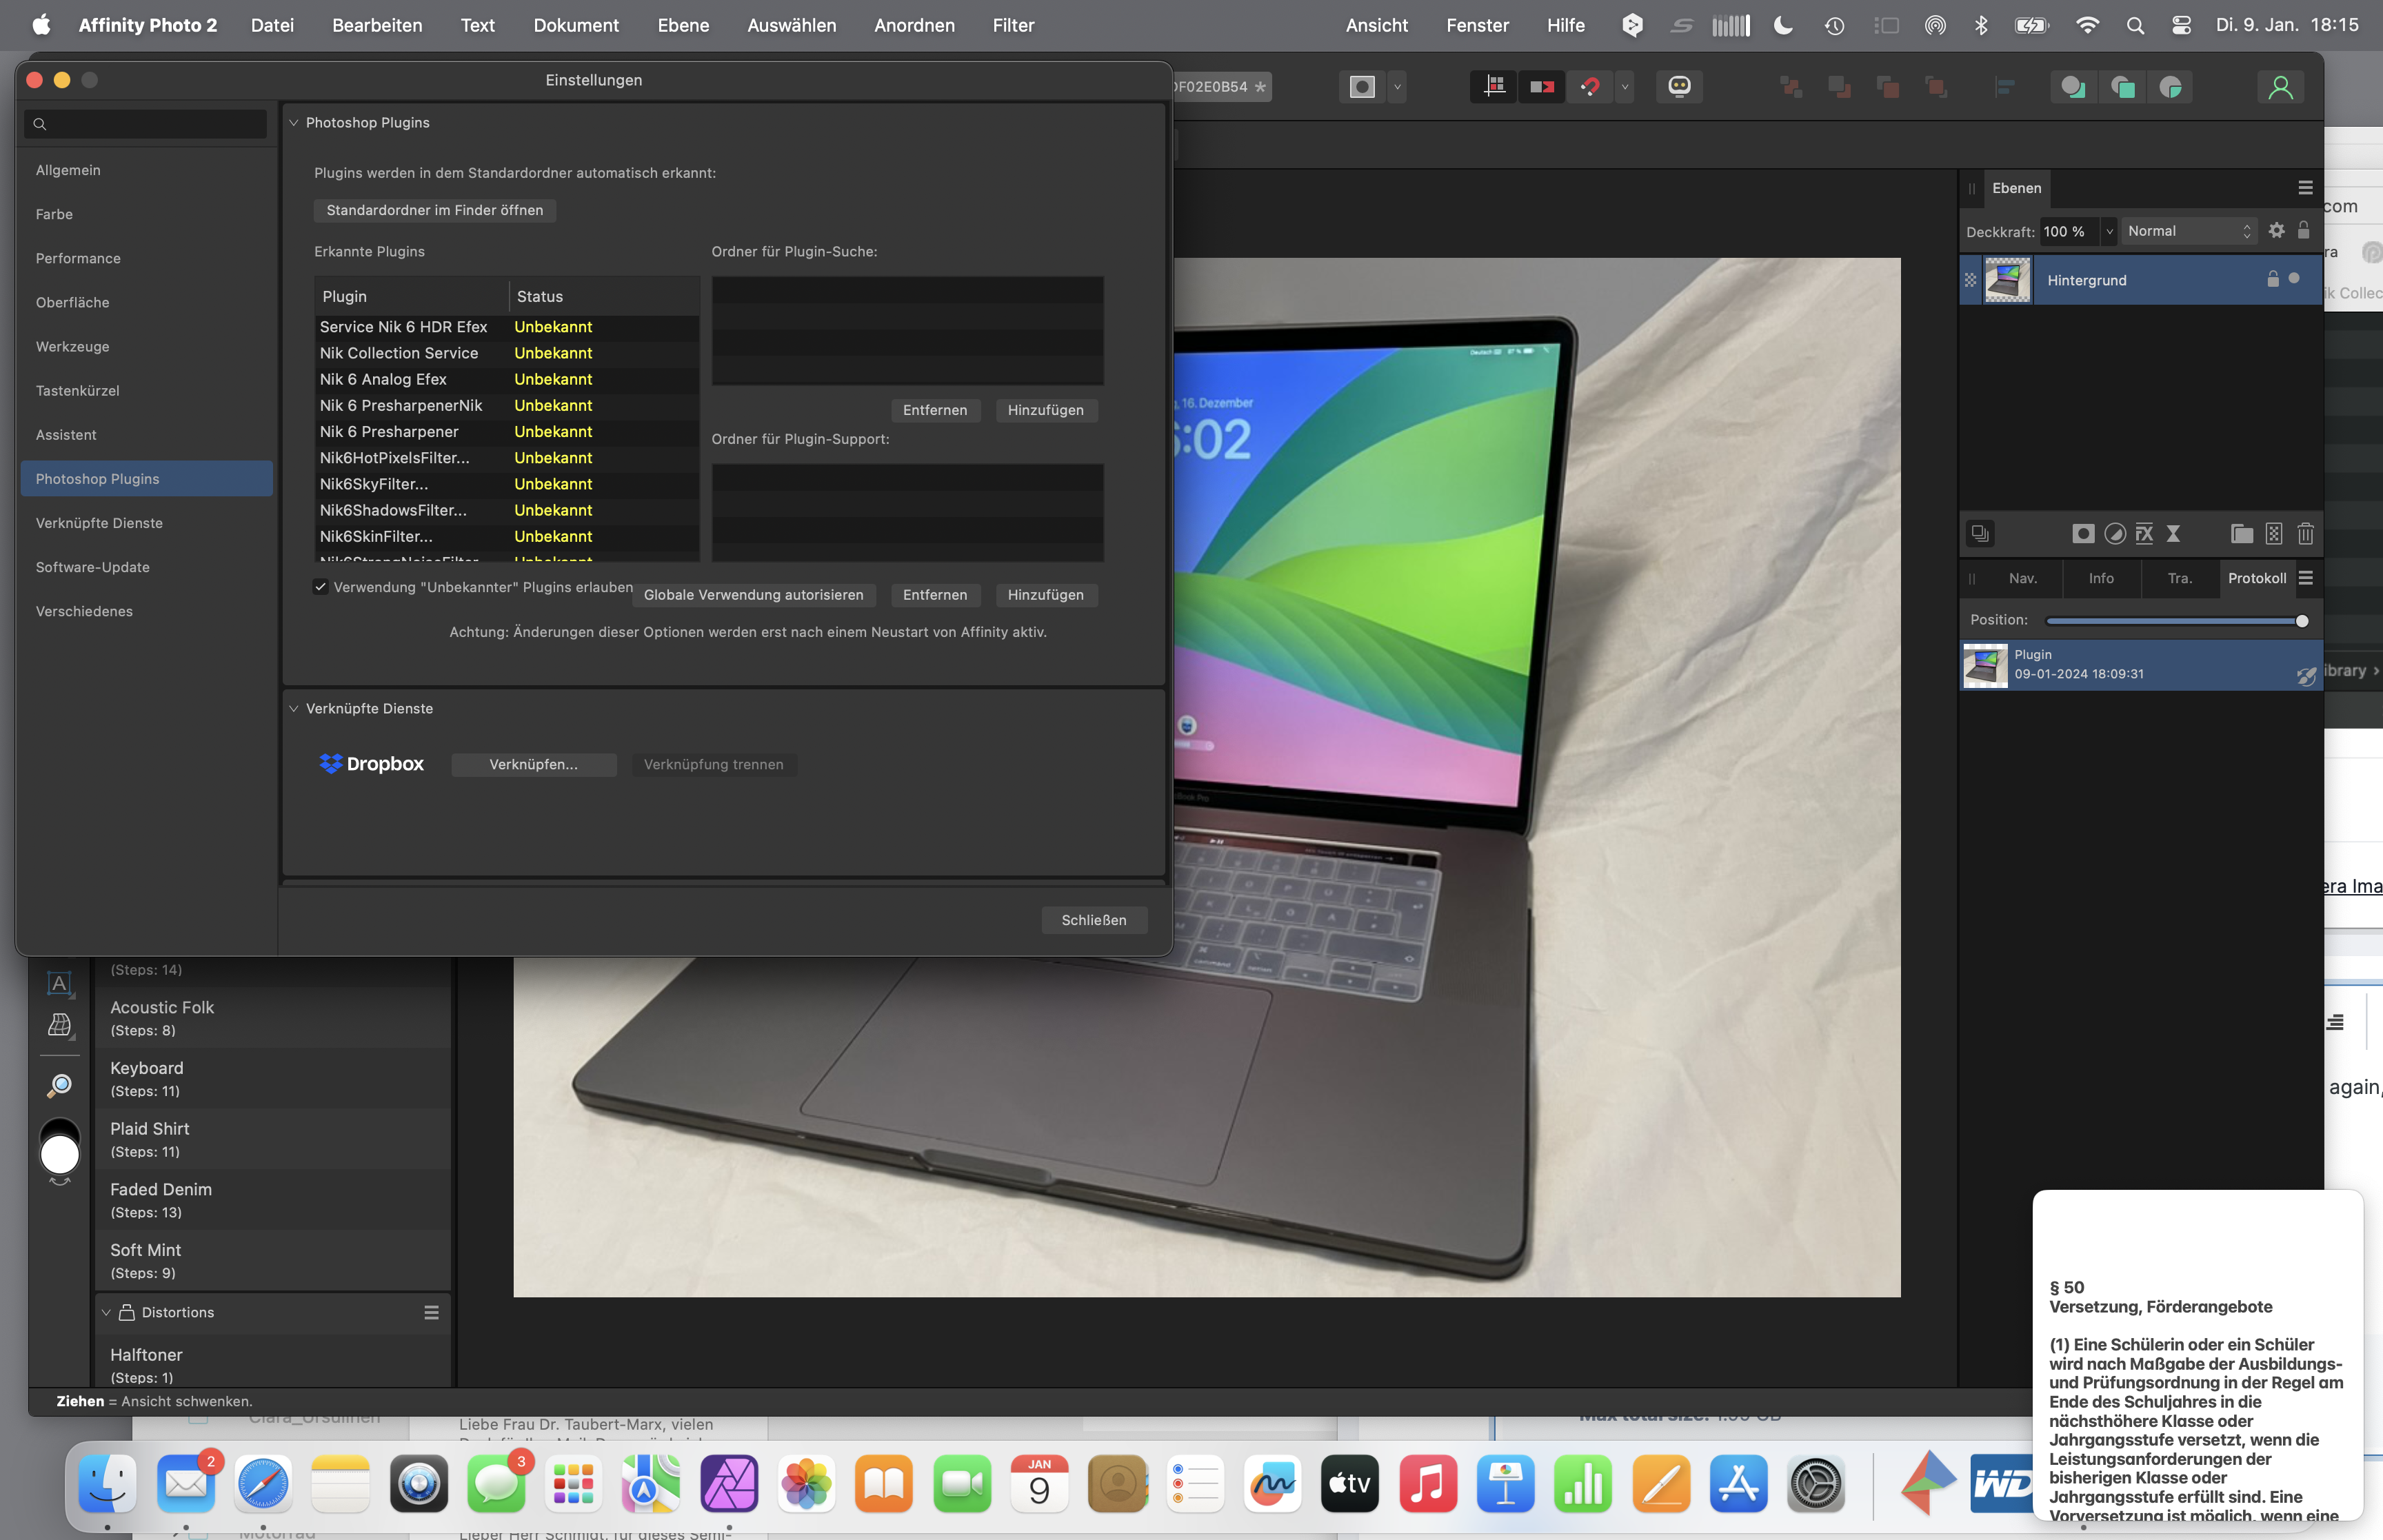
Task: Open the Ebenen panel hamburger menu
Action: [2305, 188]
